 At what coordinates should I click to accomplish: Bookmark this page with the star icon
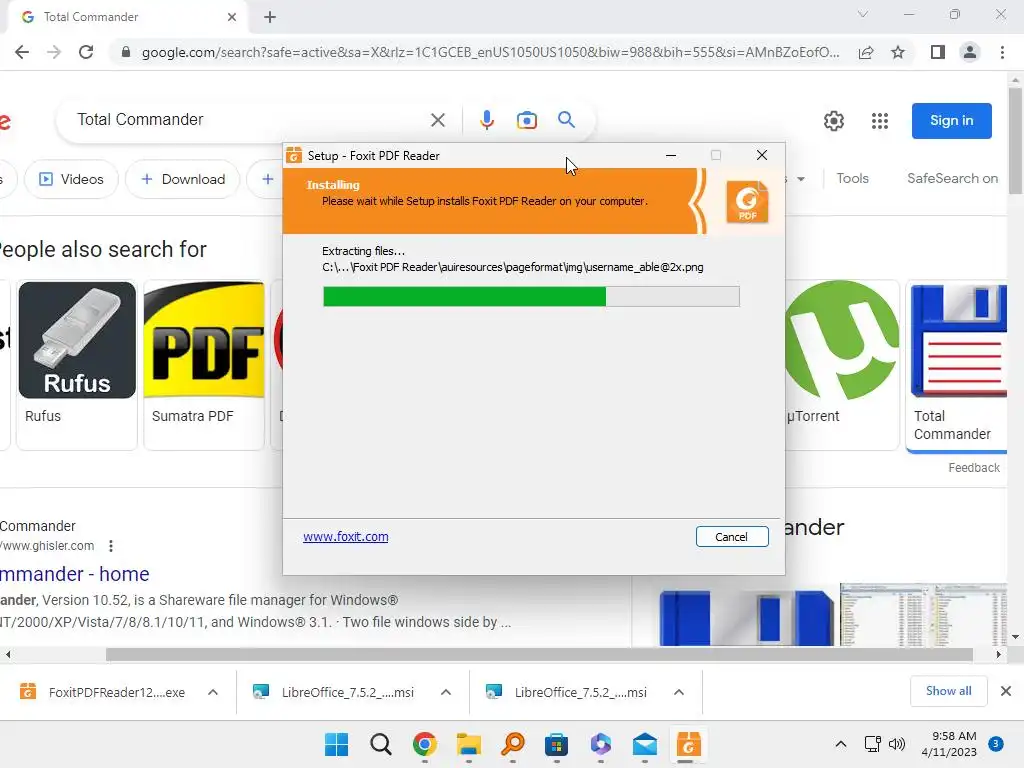click(898, 52)
